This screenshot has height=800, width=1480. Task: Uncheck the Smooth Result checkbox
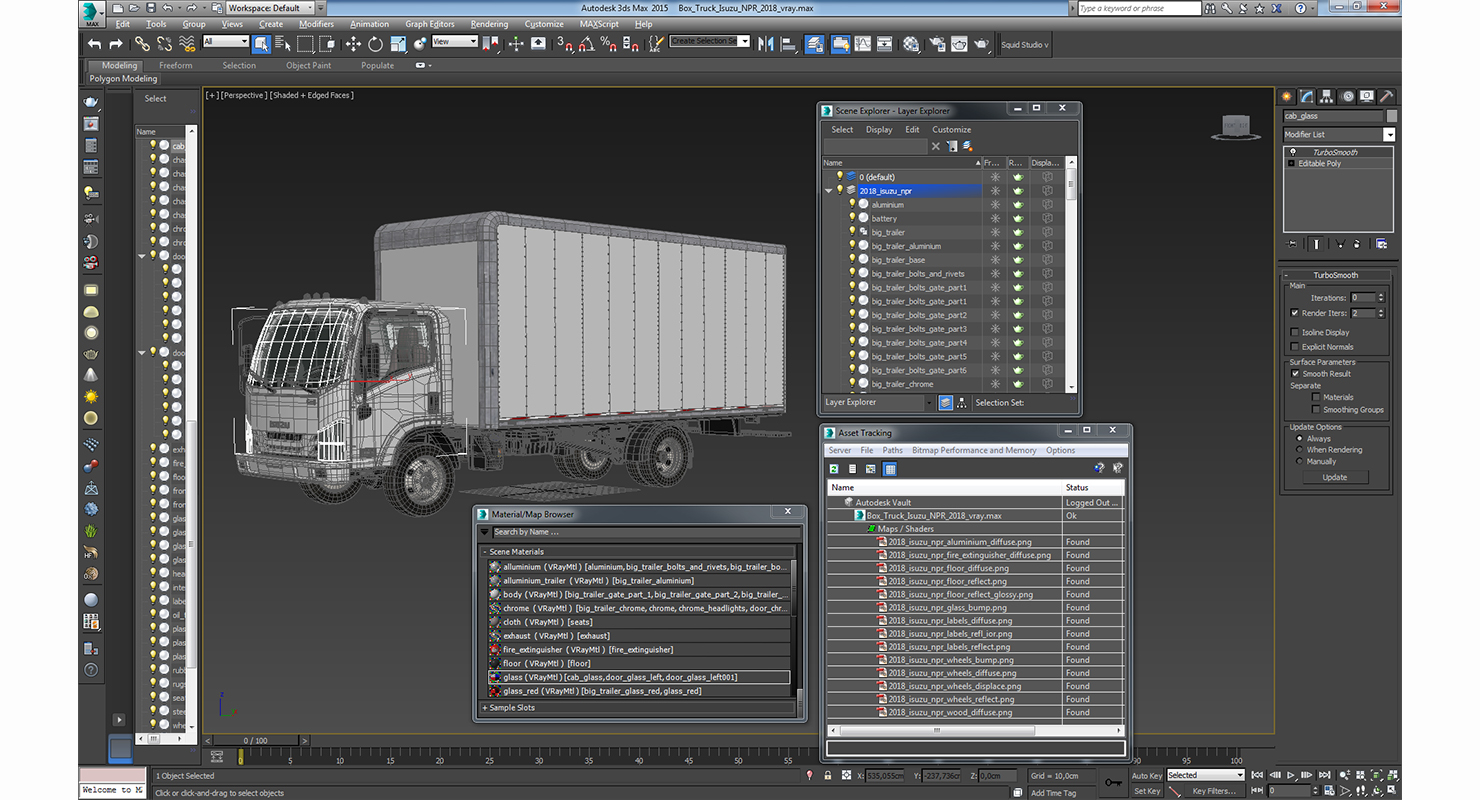tap(1294, 374)
